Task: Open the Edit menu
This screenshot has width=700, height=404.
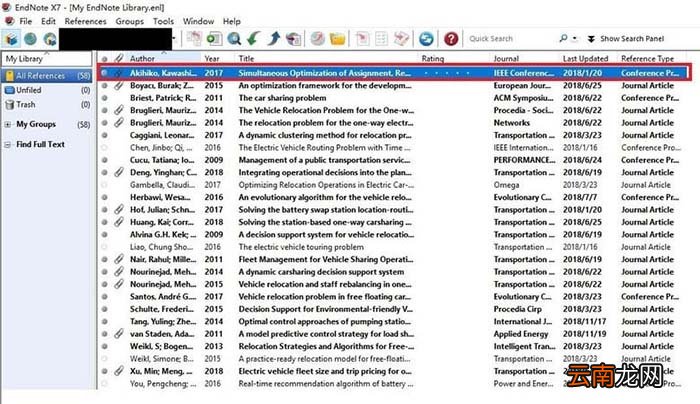Action: pyautogui.click(x=48, y=21)
